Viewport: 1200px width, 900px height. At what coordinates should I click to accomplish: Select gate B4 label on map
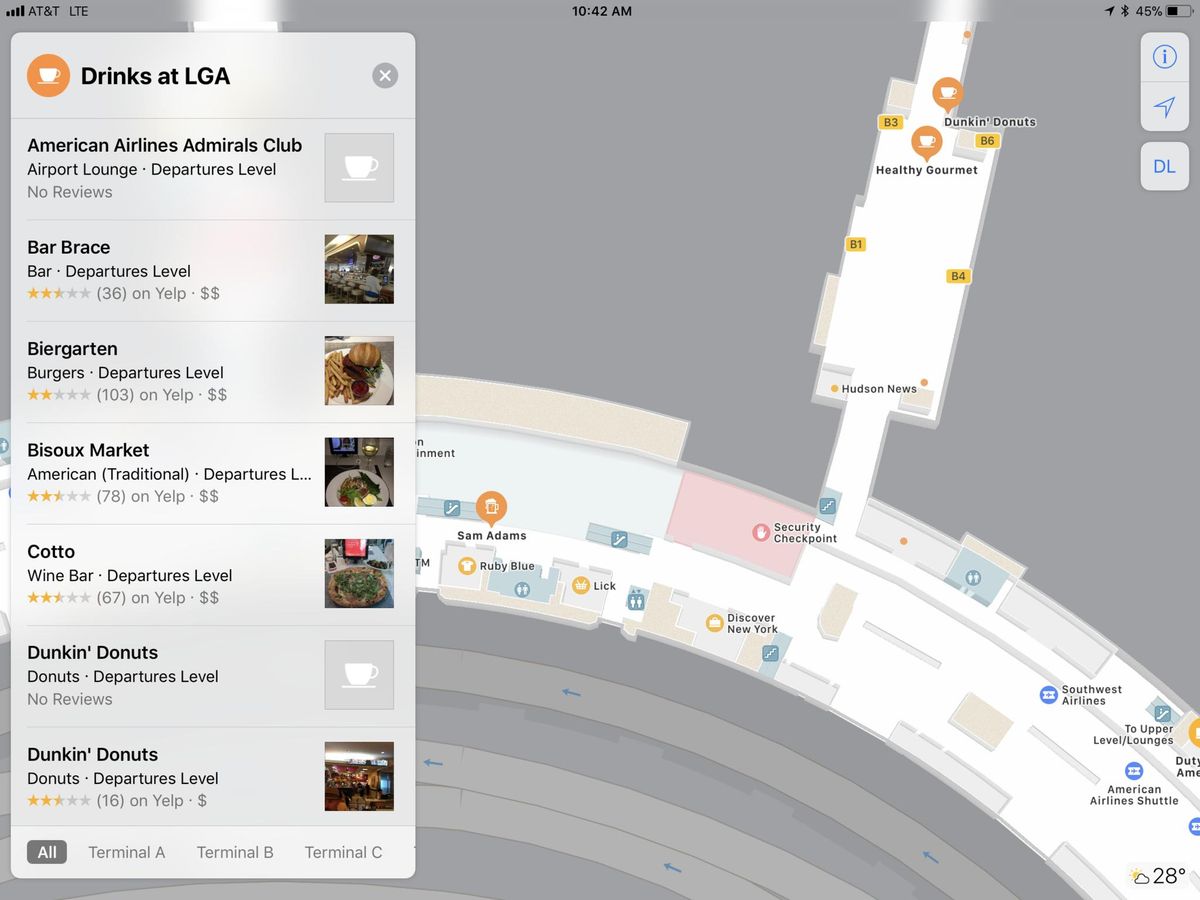pyautogui.click(x=958, y=276)
